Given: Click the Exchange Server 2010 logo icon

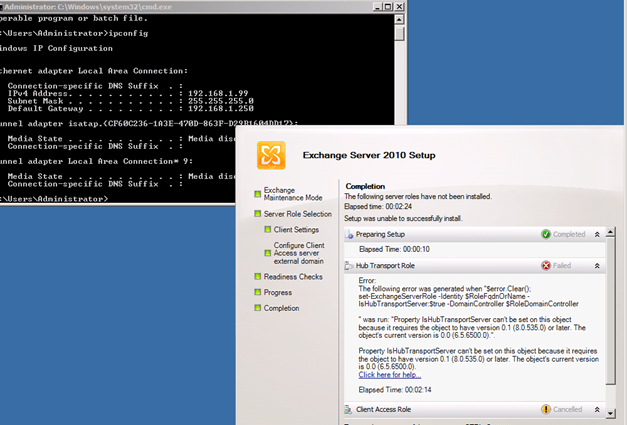Looking at the screenshot, I should (271, 157).
